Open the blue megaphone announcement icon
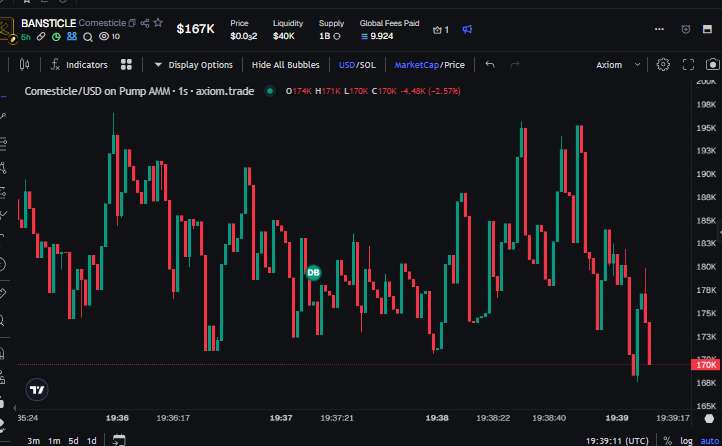The image size is (722, 446). click(x=467, y=29)
